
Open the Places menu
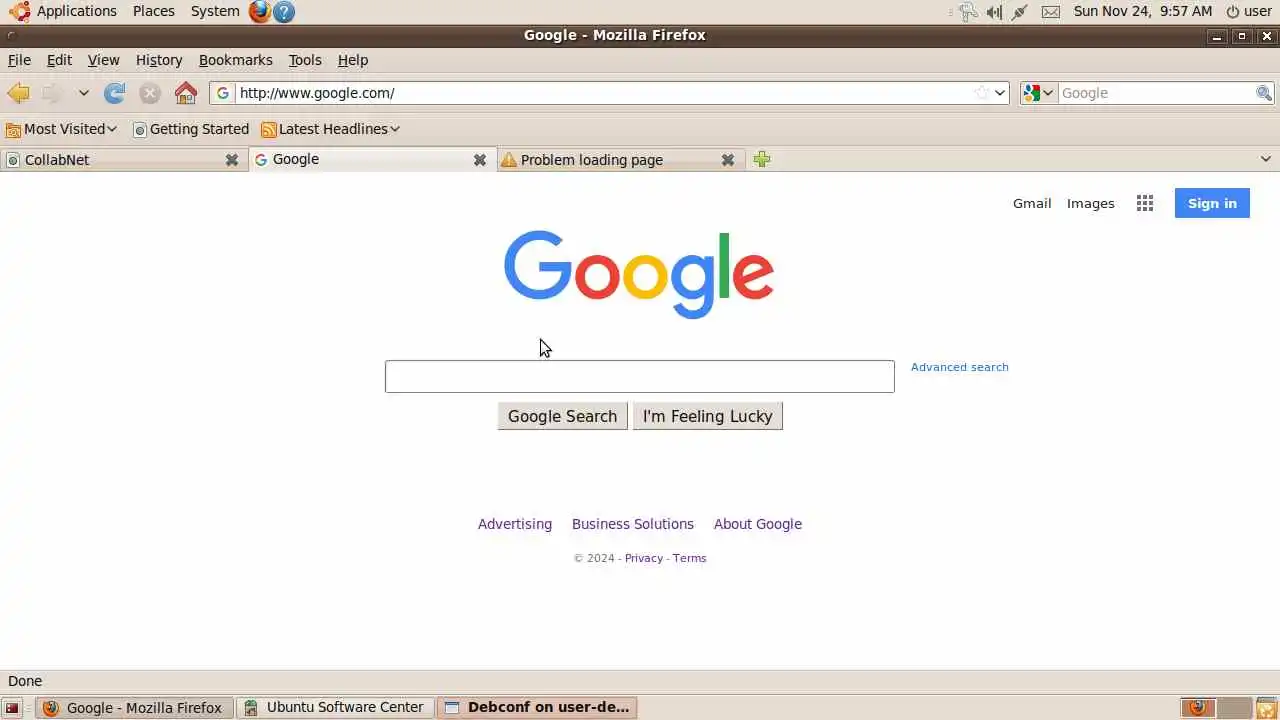point(154,11)
